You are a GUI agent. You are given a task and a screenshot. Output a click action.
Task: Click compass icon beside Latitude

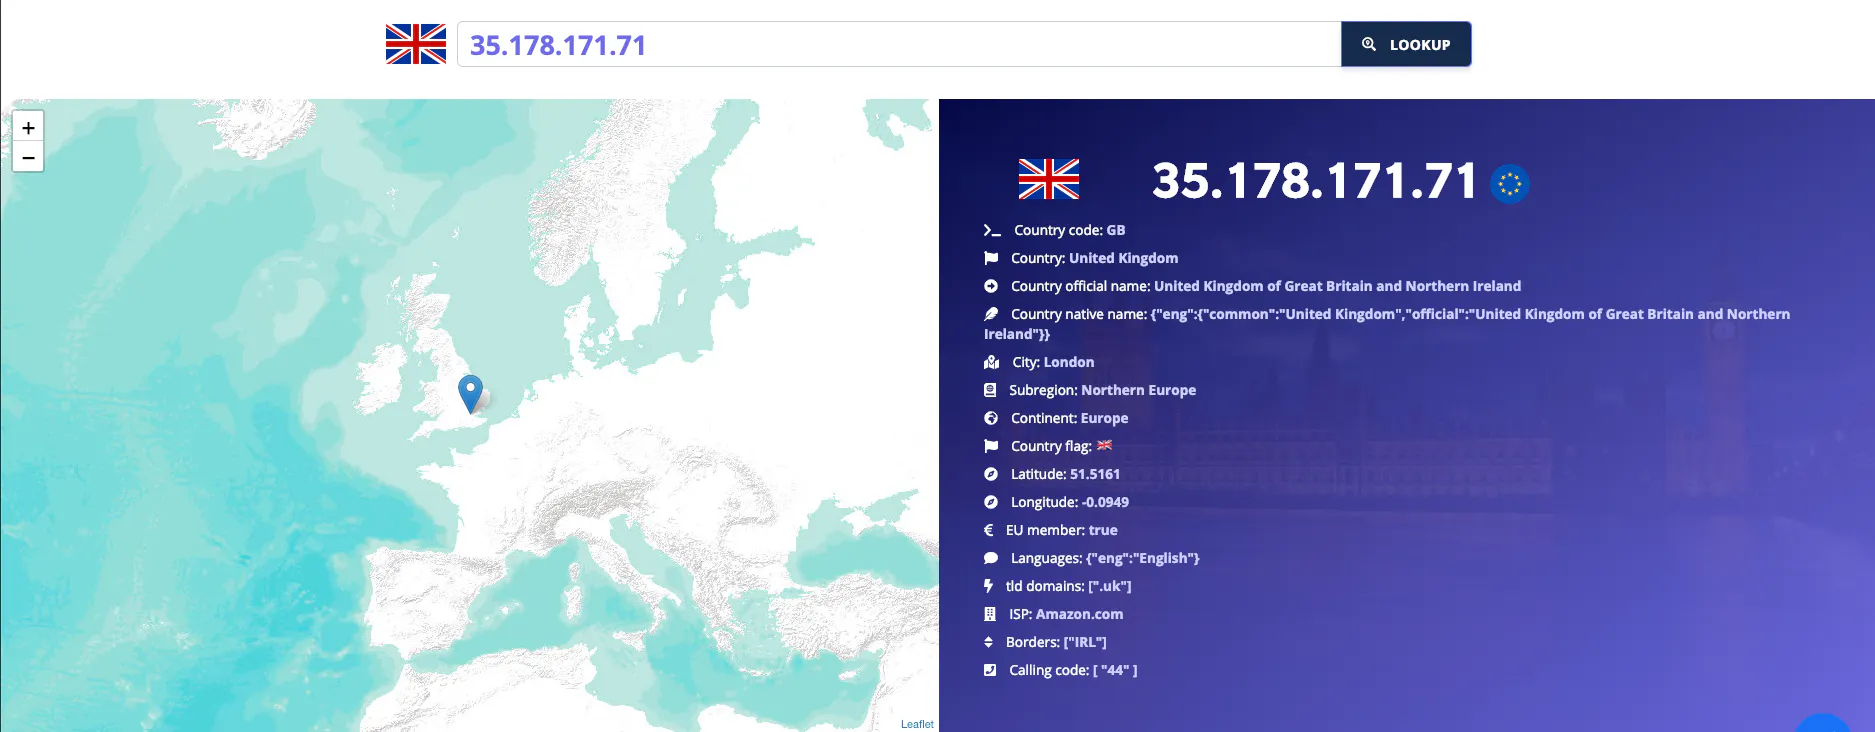(x=991, y=474)
